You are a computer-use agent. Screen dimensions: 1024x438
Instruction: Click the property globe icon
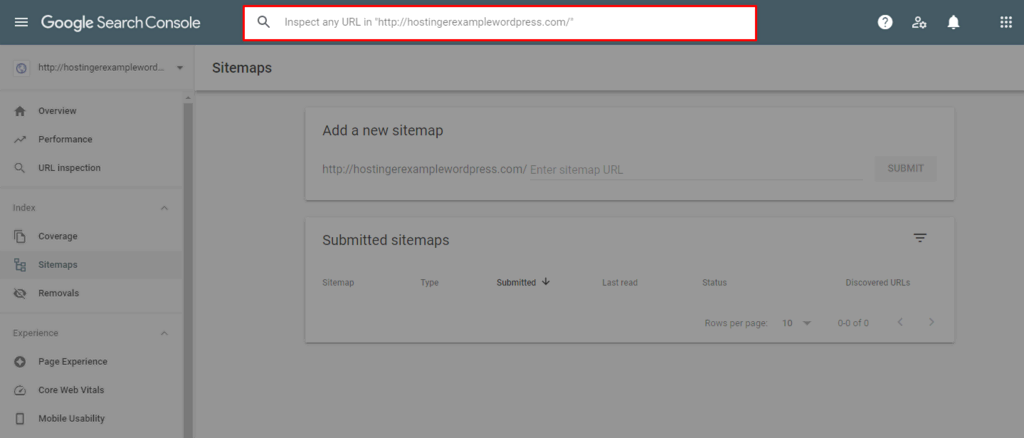click(x=22, y=68)
